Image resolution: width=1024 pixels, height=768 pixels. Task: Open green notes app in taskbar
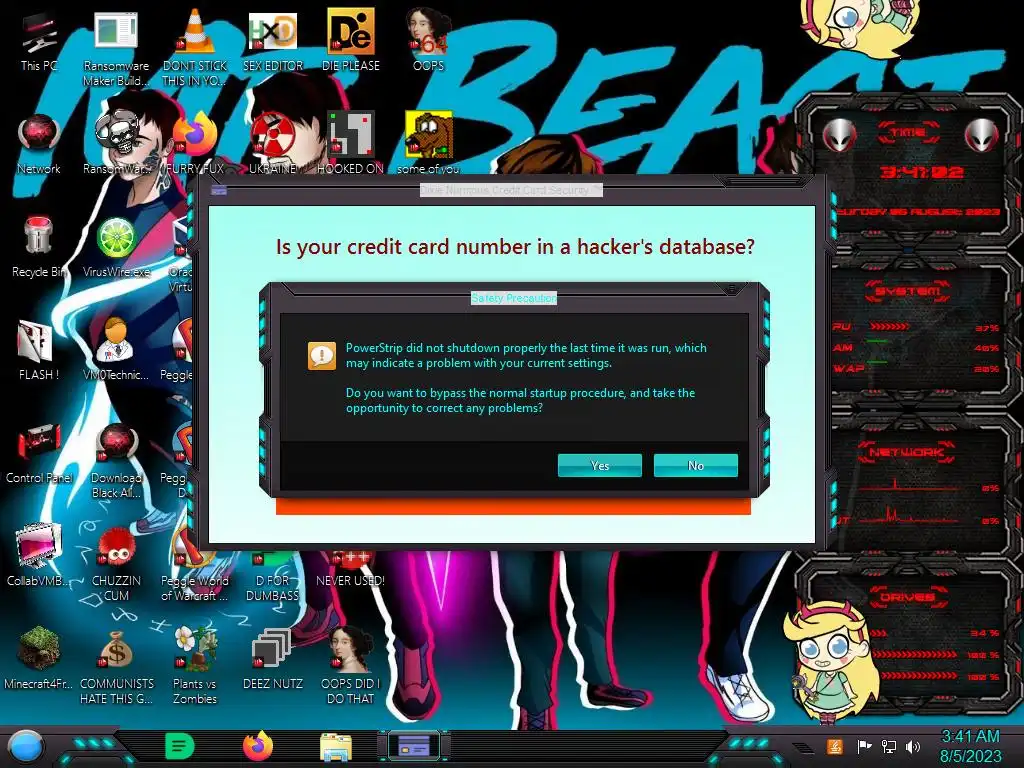[180, 746]
